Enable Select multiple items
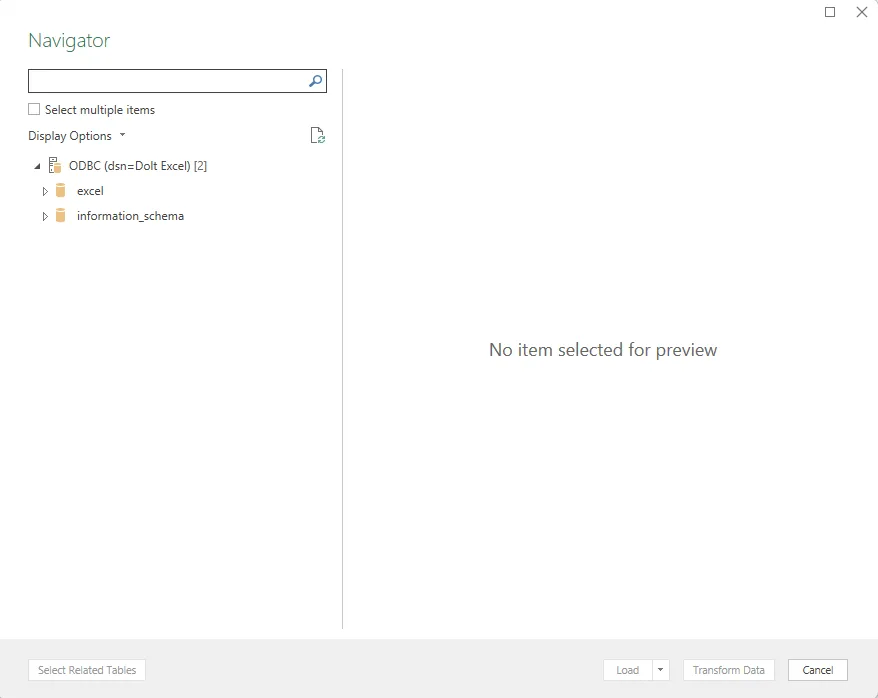Image resolution: width=878 pixels, height=698 pixels. click(33, 109)
